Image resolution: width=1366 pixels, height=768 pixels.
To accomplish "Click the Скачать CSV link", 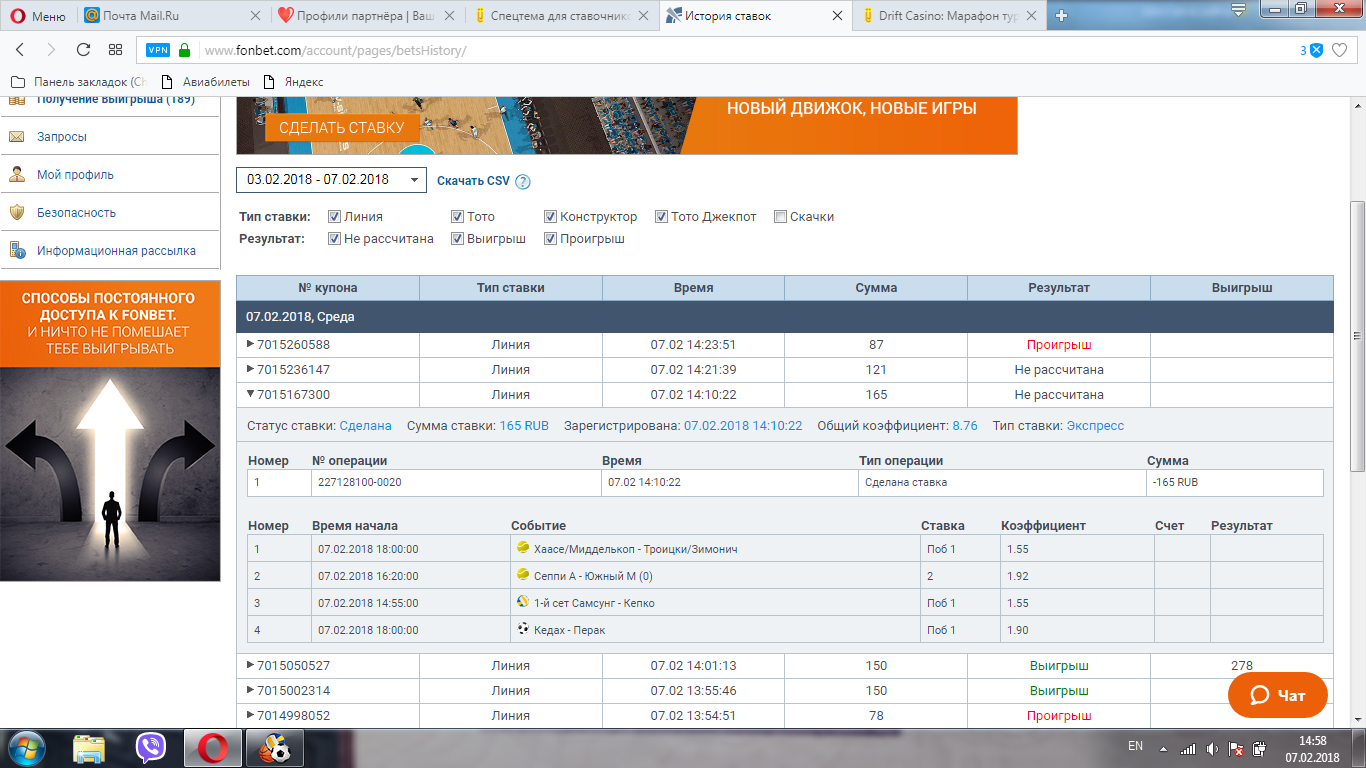I will 473,181.
